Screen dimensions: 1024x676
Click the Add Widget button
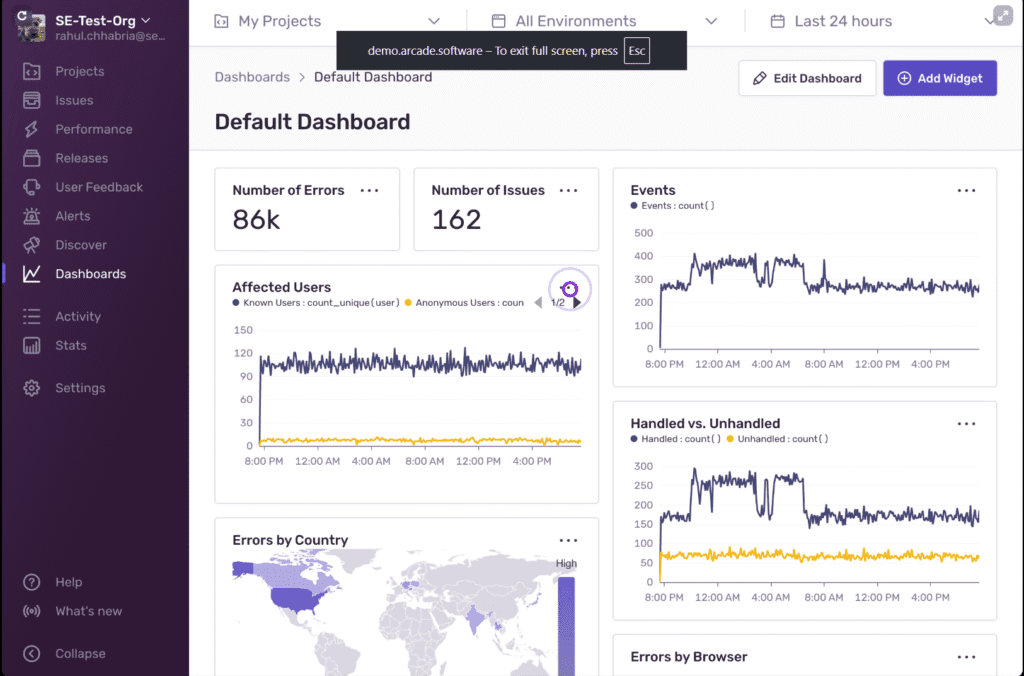pyautogui.click(x=939, y=78)
